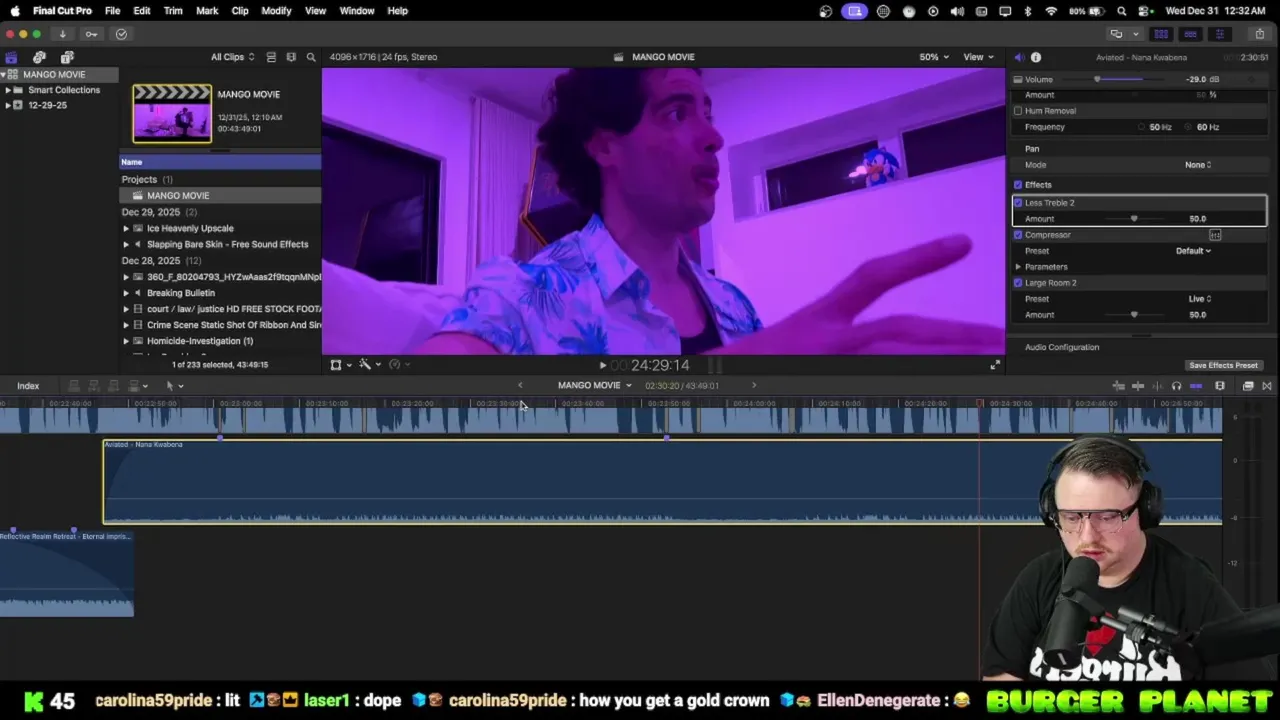Open the File menu
The width and height of the screenshot is (1280, 720).
coord(112,11)
